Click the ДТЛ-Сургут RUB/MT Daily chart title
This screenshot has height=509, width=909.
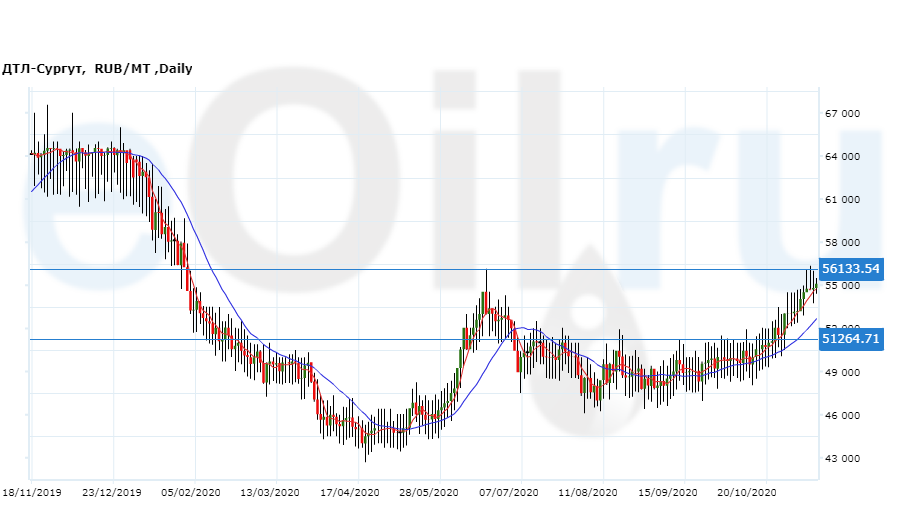click(x=97, y=69)
